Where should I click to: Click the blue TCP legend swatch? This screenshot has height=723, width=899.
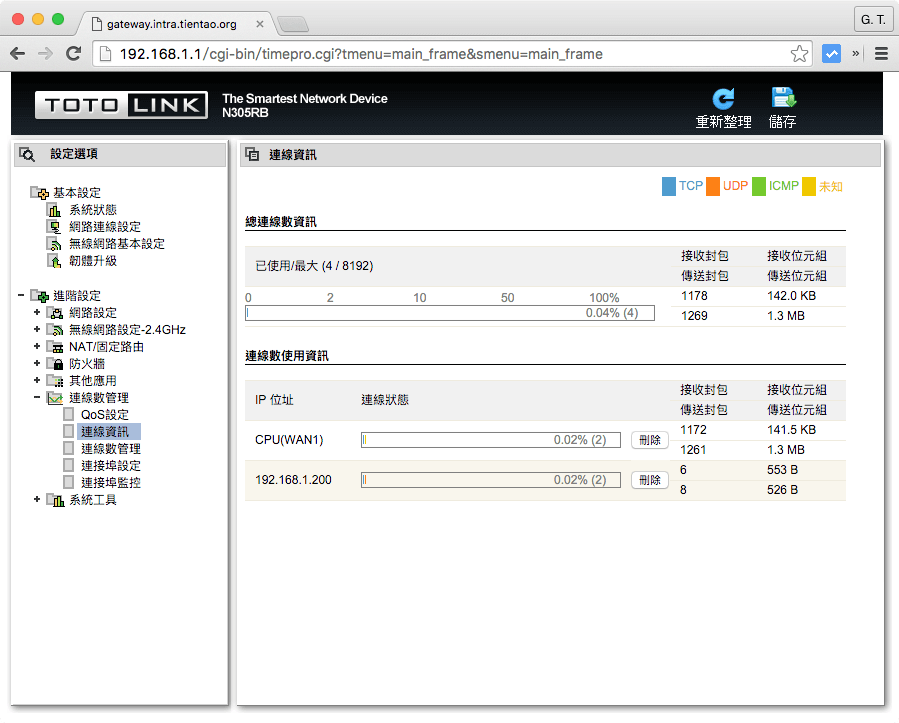[x=668, y=186]
